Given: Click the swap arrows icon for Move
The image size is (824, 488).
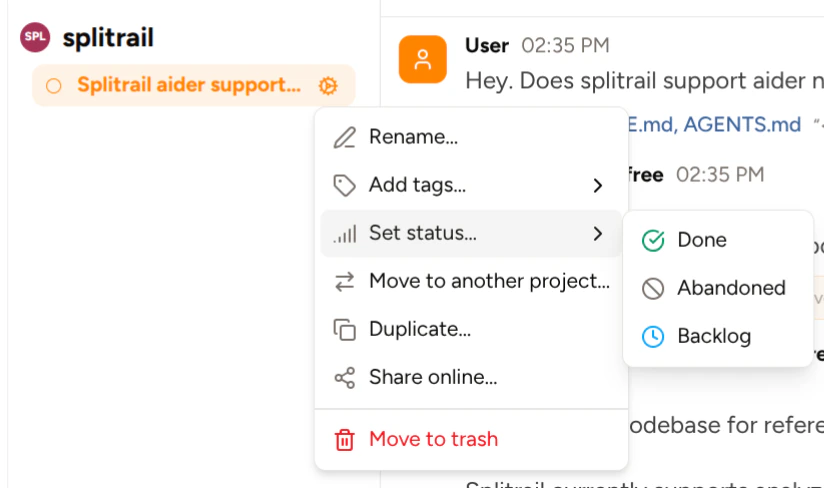Looking at the screenshot, I should (345, 282).
